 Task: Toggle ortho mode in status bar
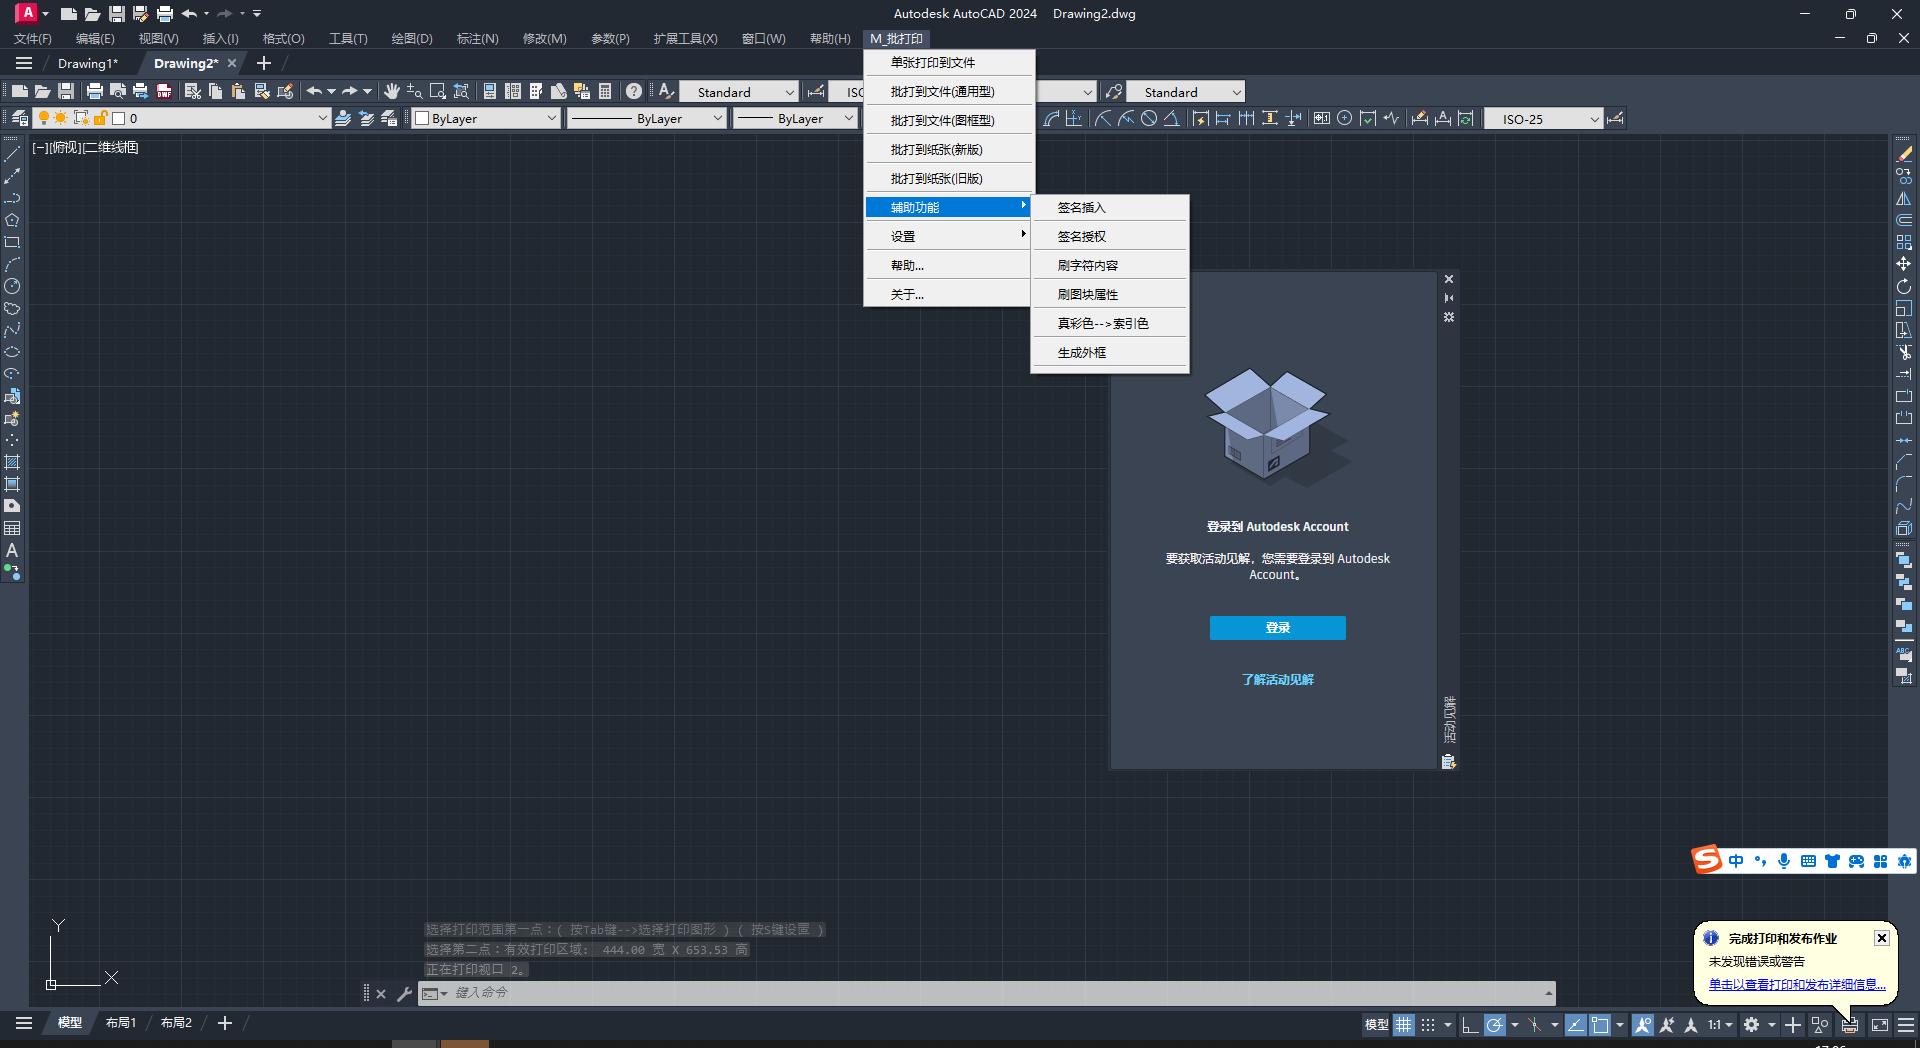pos(1470,1025)
